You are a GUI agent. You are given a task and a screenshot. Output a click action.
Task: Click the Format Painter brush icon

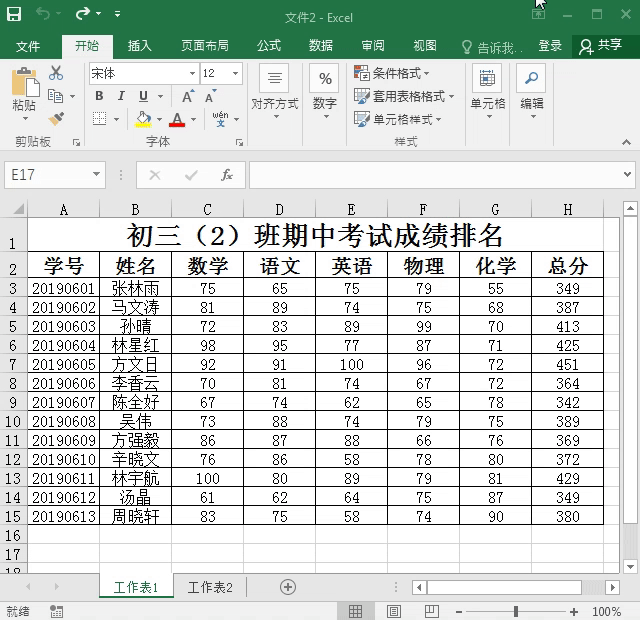[56, 119]
